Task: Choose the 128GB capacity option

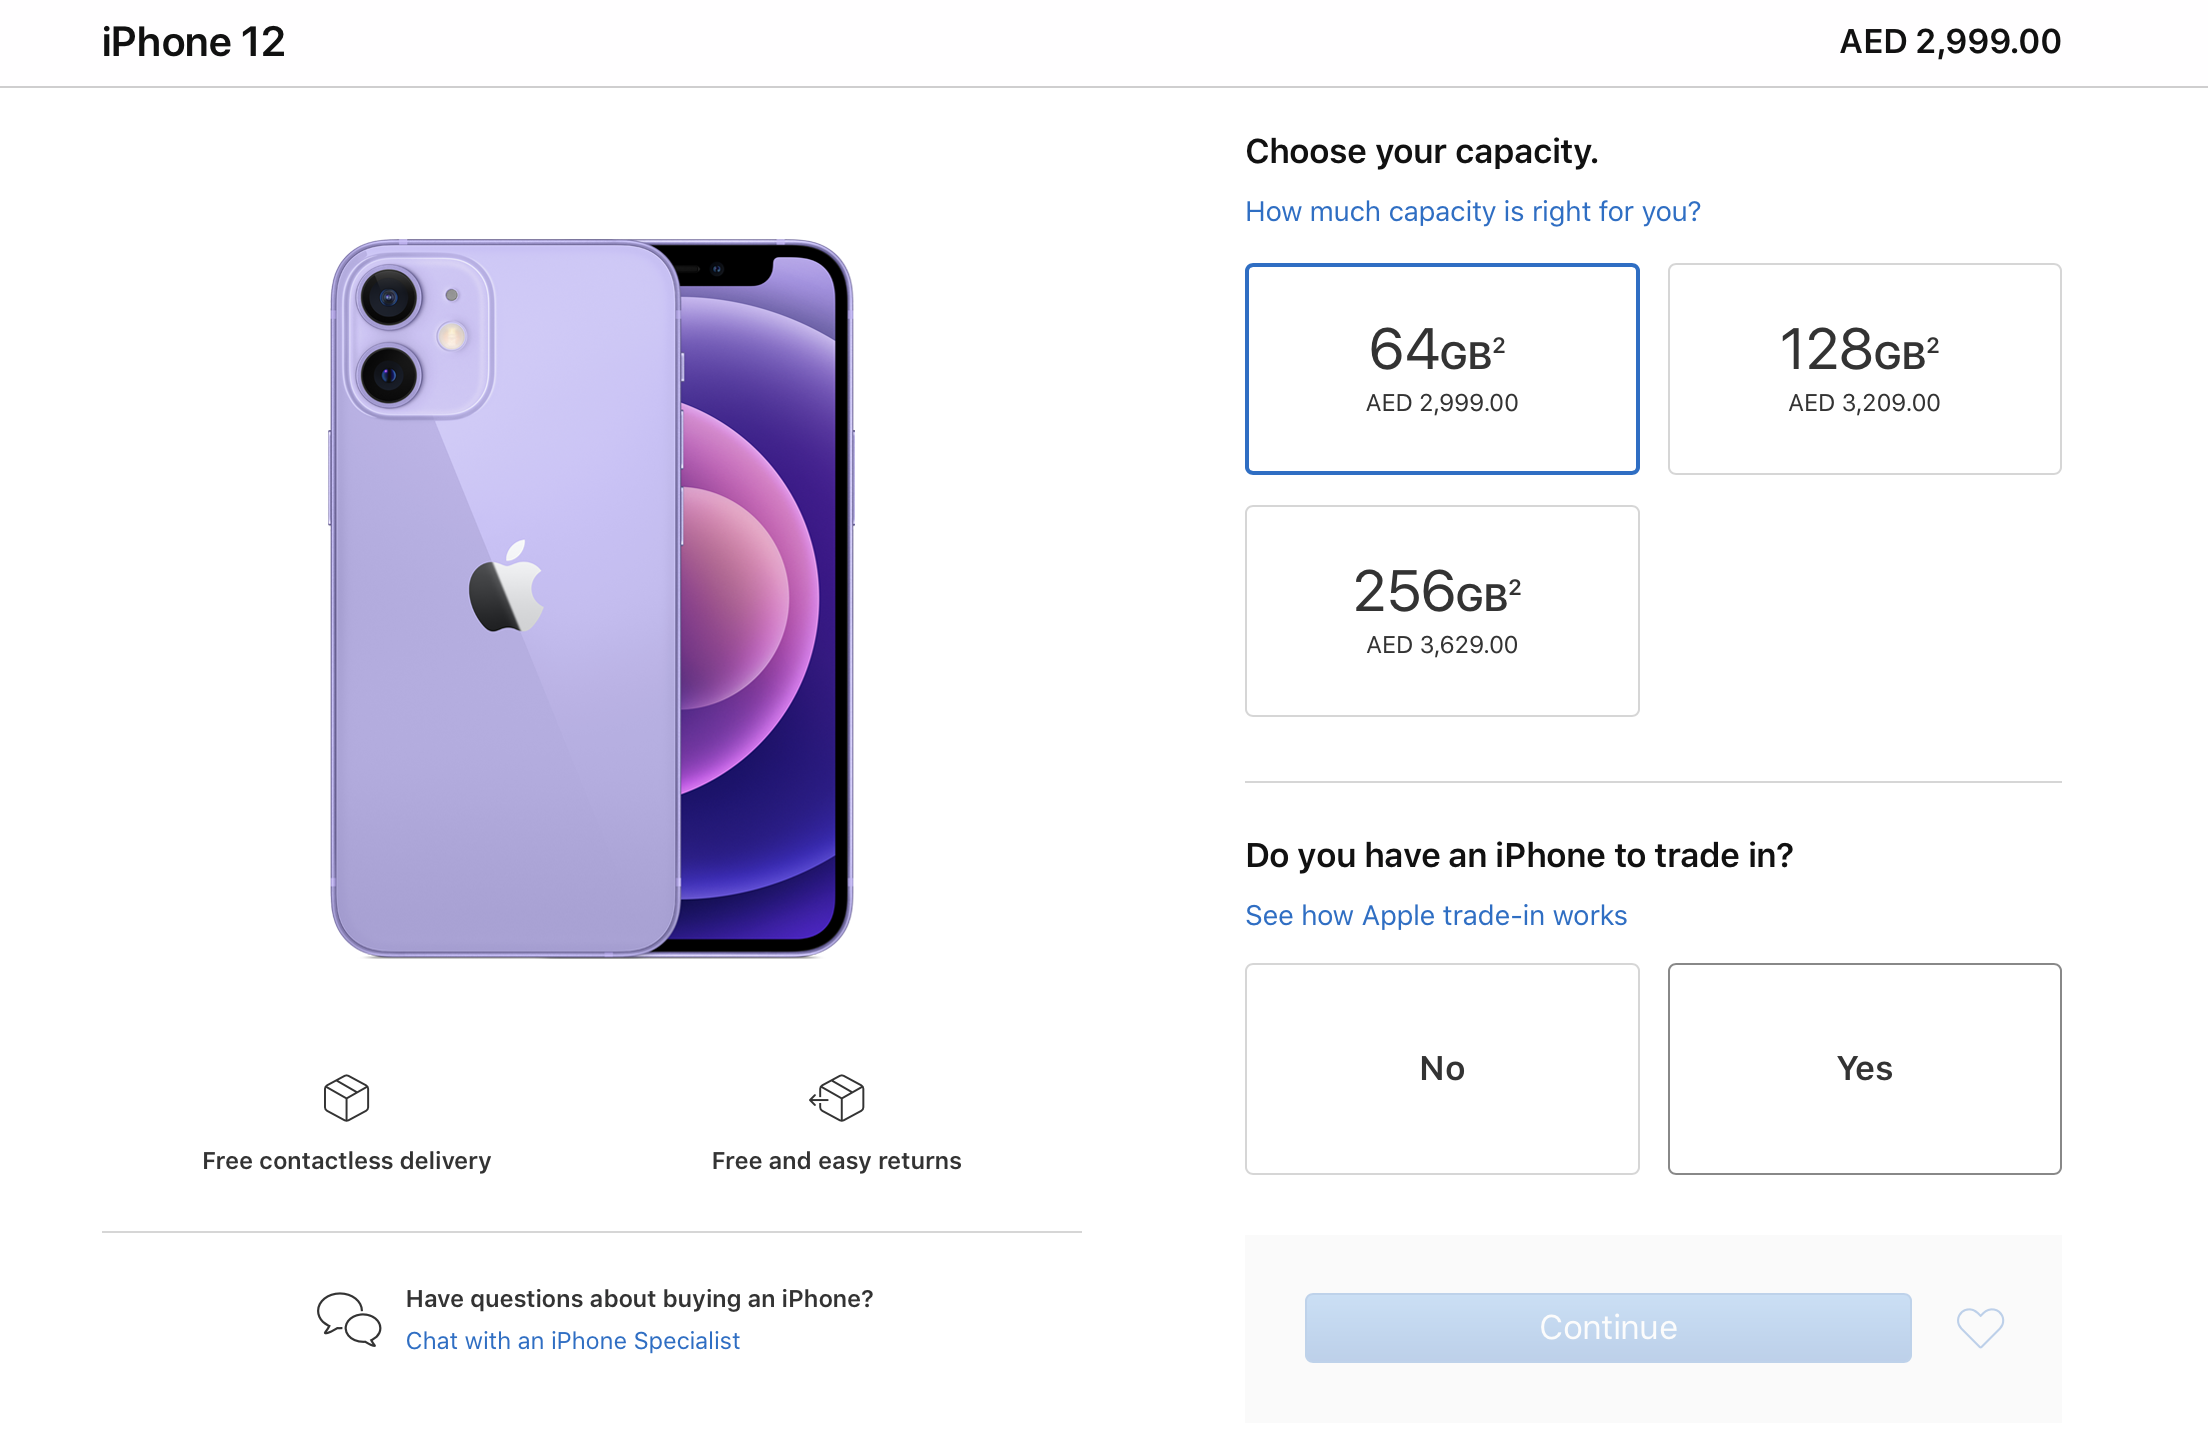Action: tap(1864, 369)
